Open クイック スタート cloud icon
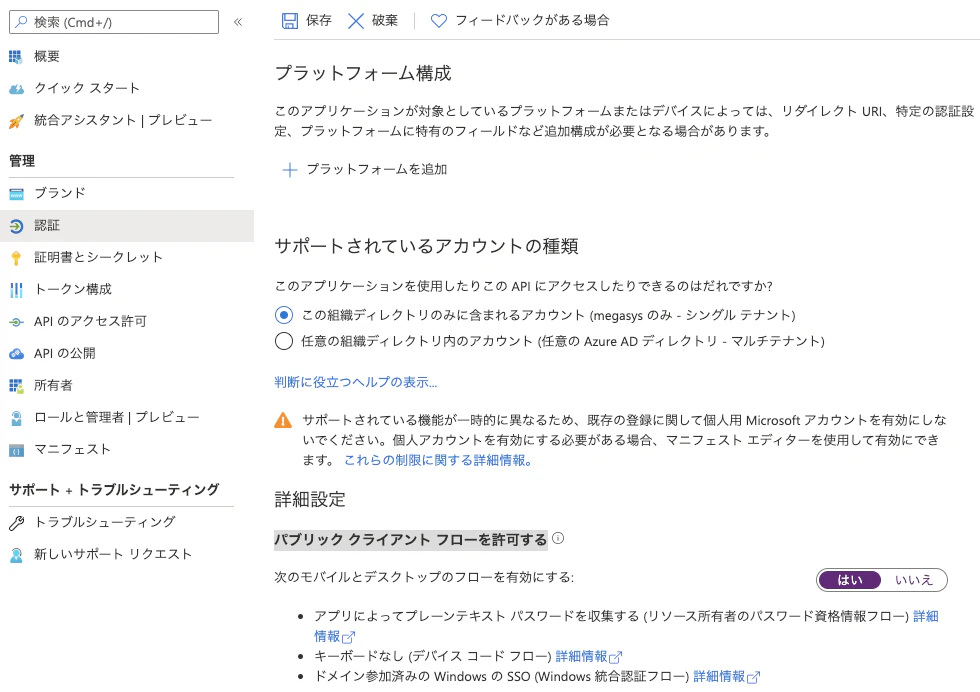The height and width of the screenshot is (692, 980). click(x=16, y=89)
